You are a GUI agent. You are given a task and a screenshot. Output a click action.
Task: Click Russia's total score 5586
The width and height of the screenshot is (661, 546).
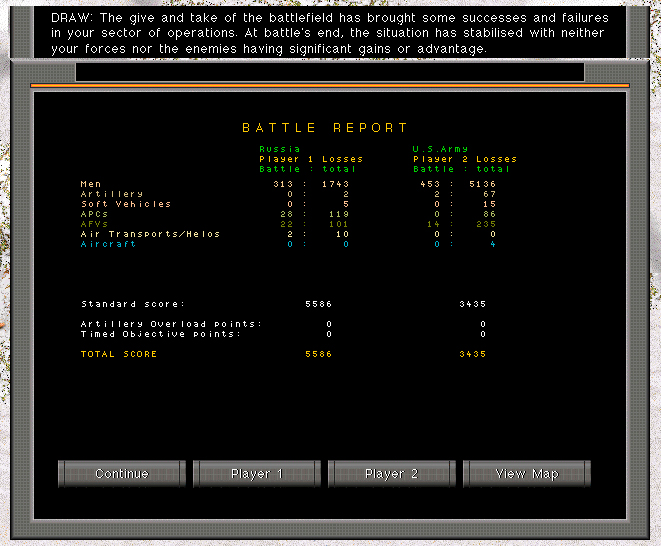318,354
